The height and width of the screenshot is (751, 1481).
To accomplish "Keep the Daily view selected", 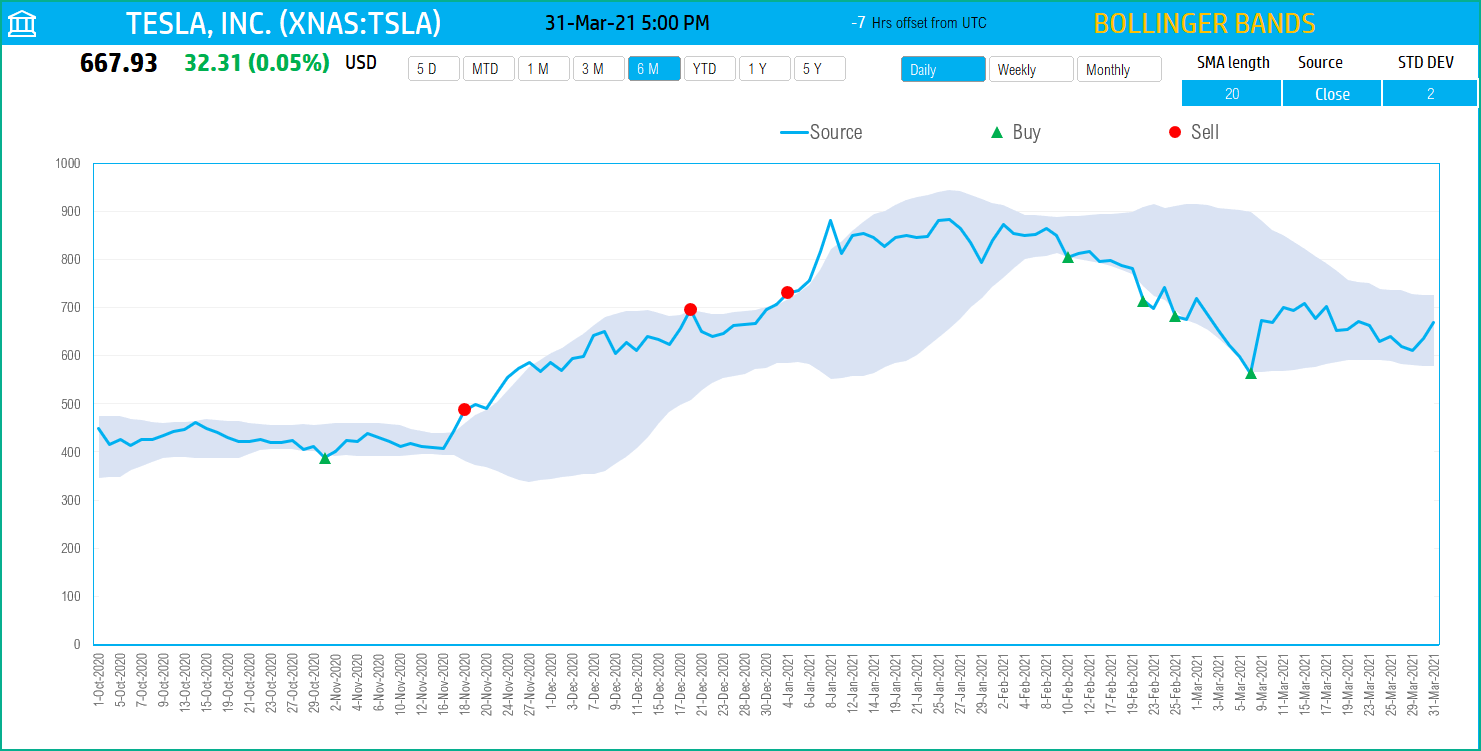I will pyautogui.click(x=942, y=69).
